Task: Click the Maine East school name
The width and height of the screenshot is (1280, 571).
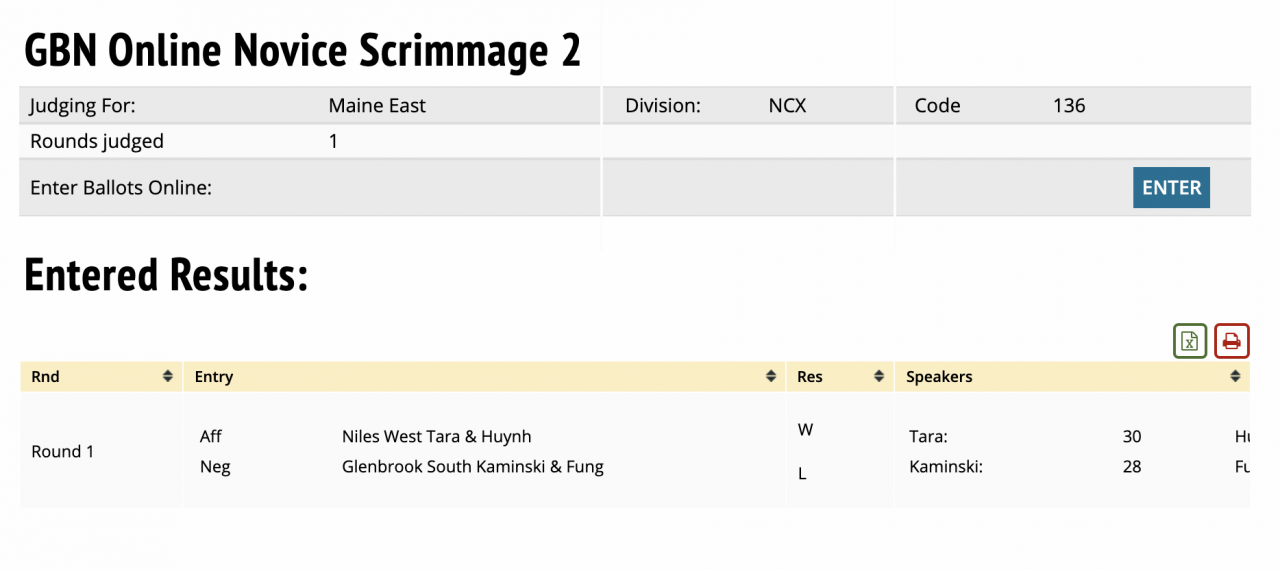Action: pyautogui.click(x=377, y=106)
